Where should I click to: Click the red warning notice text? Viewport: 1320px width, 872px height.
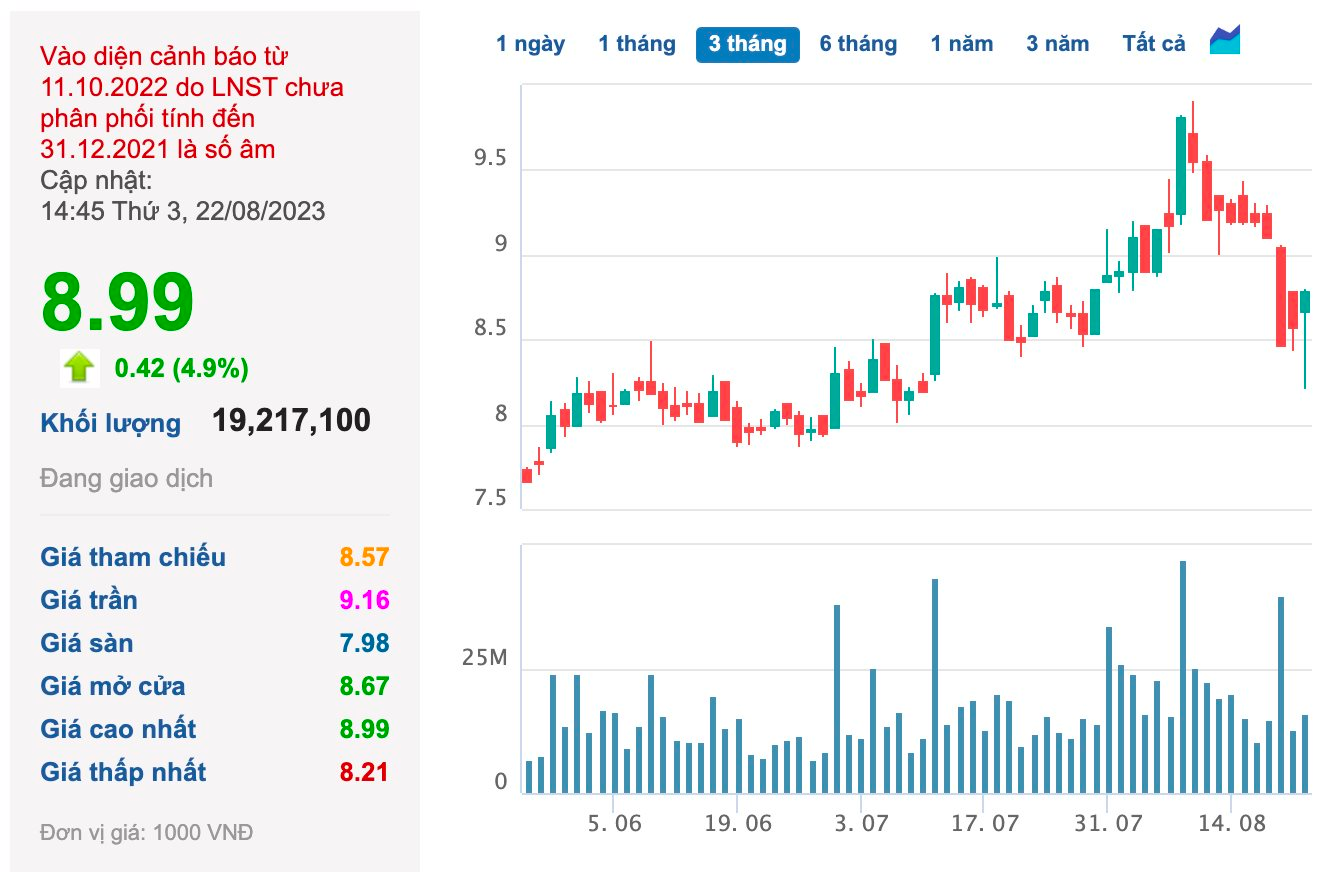(x=192, y=103)
